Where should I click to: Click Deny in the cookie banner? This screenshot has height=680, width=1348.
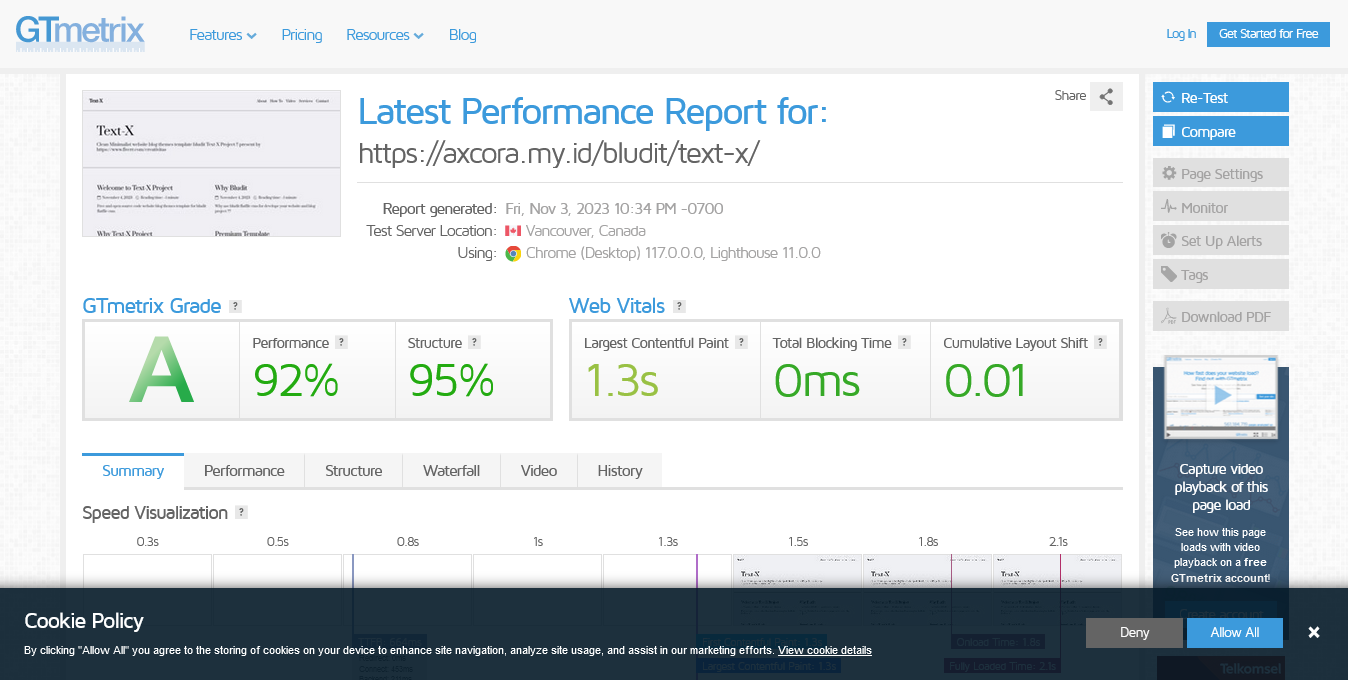[1134, 632]
